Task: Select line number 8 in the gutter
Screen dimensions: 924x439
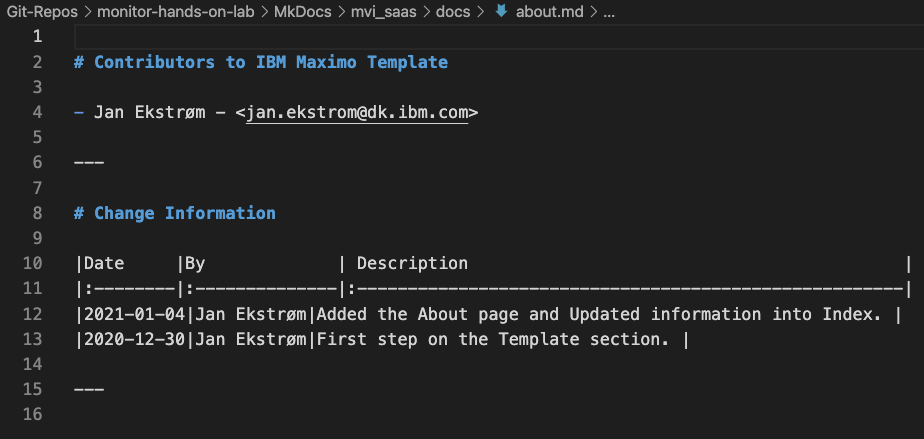Action: point(37,213)
